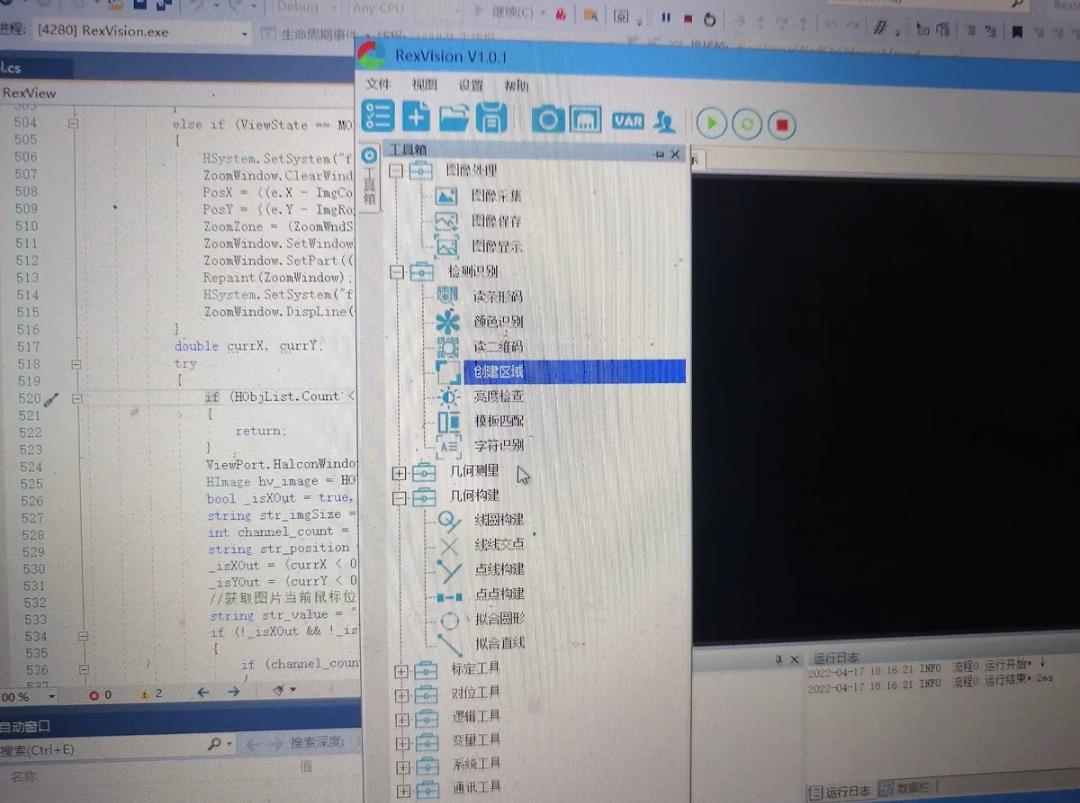Open the 设置 menu in RexVision
The height and width of the screenshot is (803, 1080).
click(471, 85)
